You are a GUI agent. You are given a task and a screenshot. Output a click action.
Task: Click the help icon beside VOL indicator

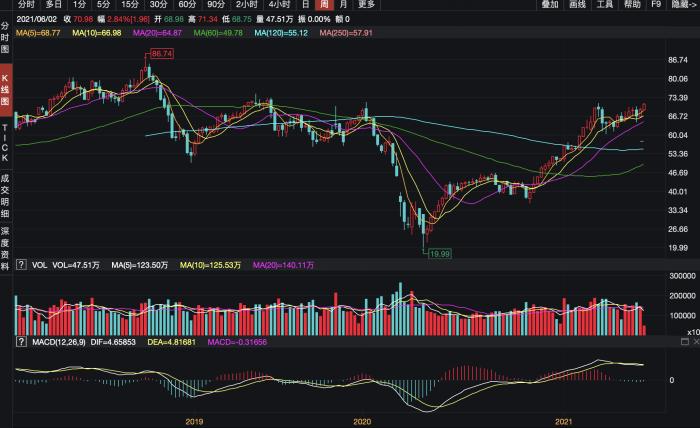20,265
